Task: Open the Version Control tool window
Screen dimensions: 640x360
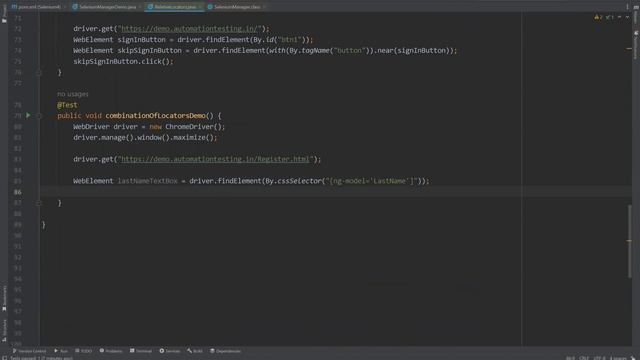Action: (x=29, y=351)
